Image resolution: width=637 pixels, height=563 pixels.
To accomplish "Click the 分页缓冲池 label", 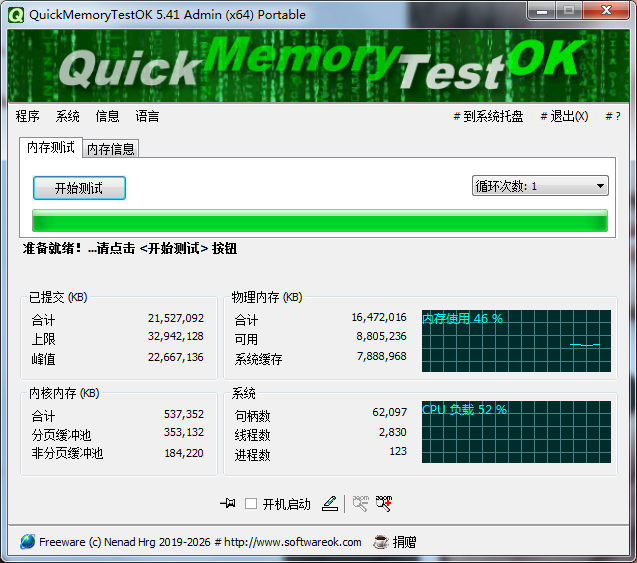I will 61,435.
